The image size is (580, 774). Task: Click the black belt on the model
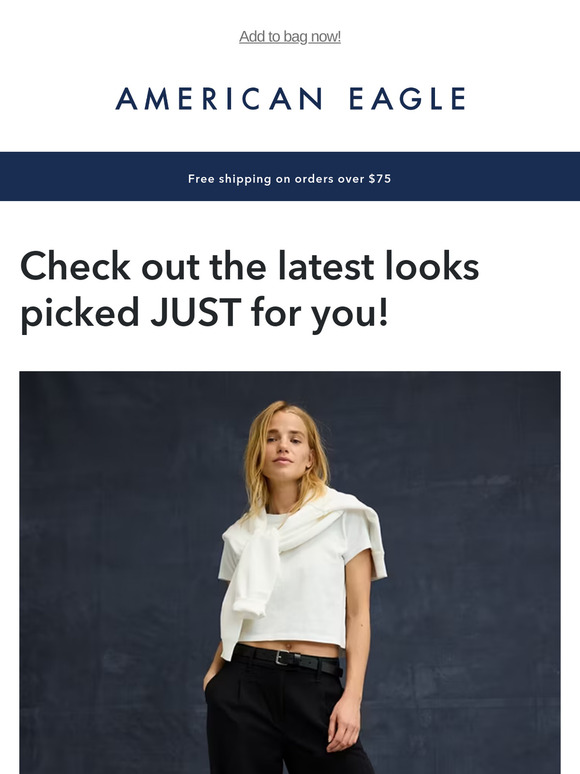[x=289, y=659]
